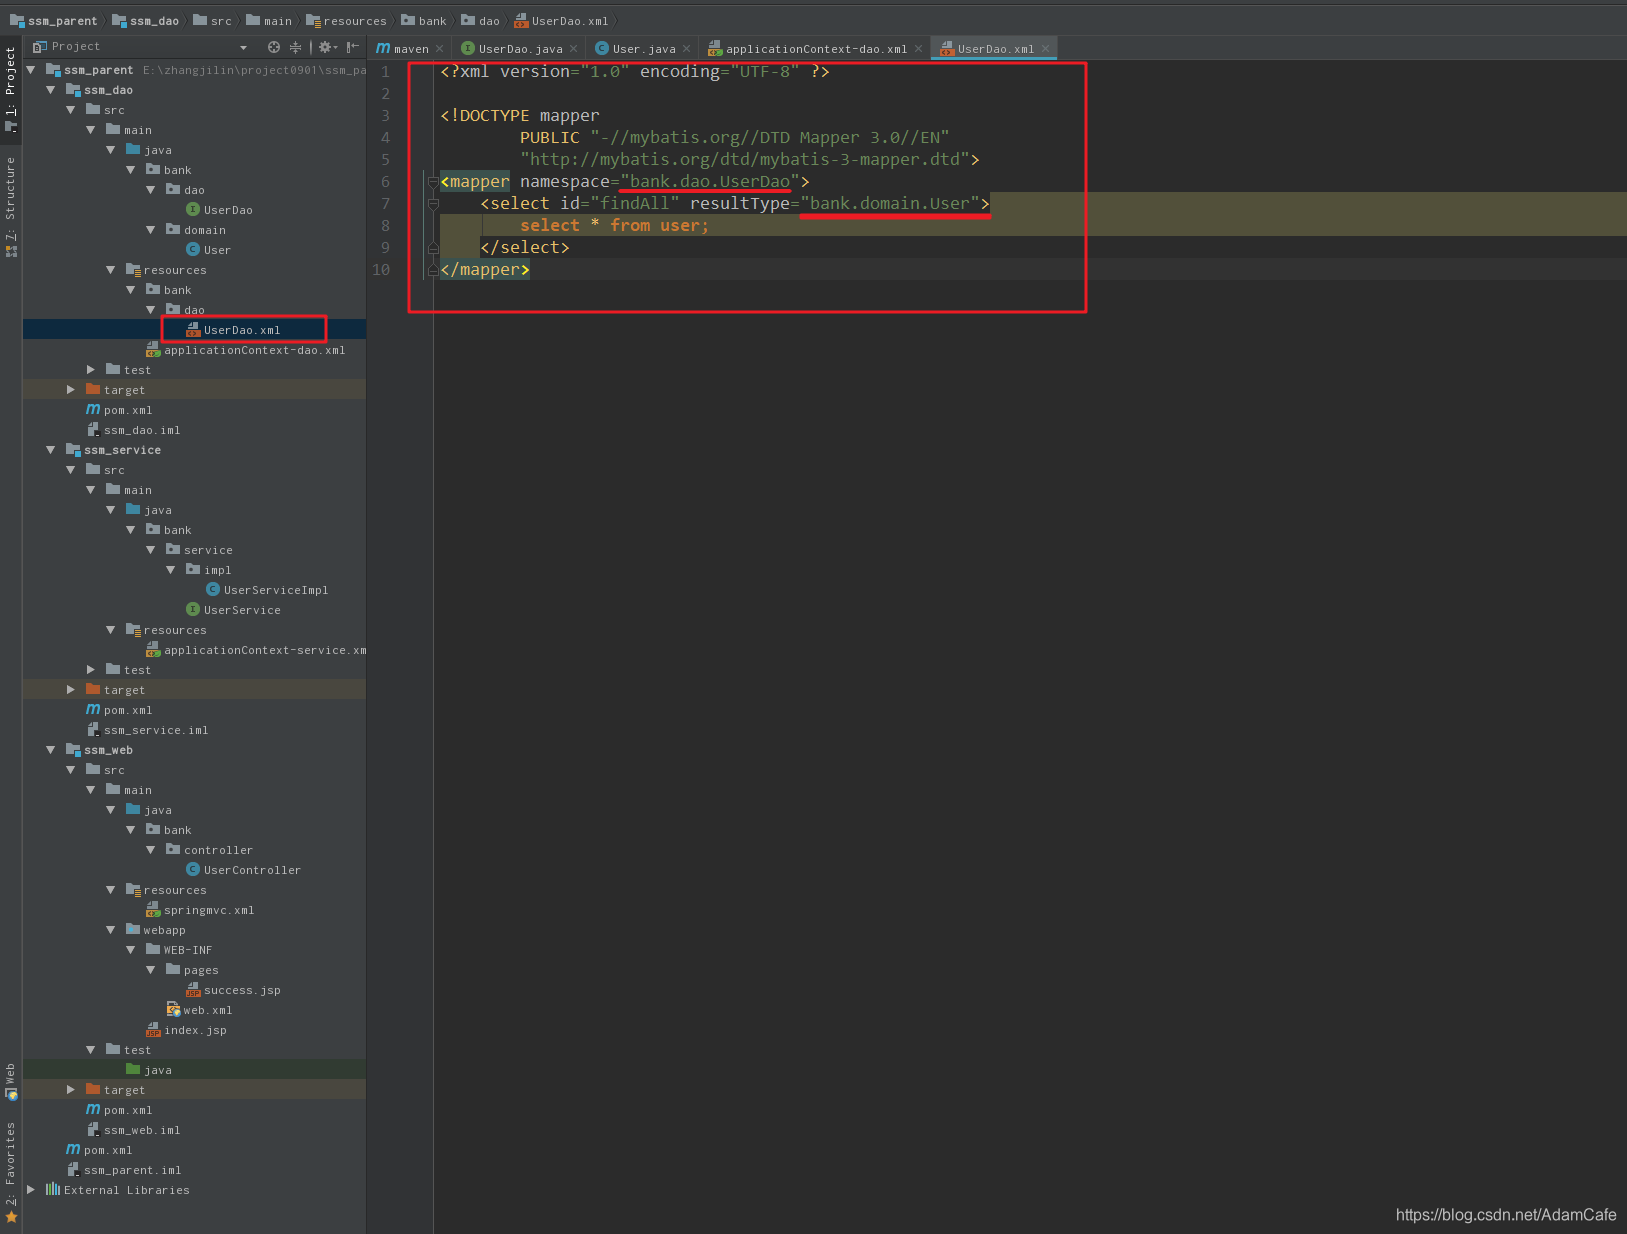1627x1234 pixels.
Task: Click the UserDao interface icon in tree
Action: (193, 210)
